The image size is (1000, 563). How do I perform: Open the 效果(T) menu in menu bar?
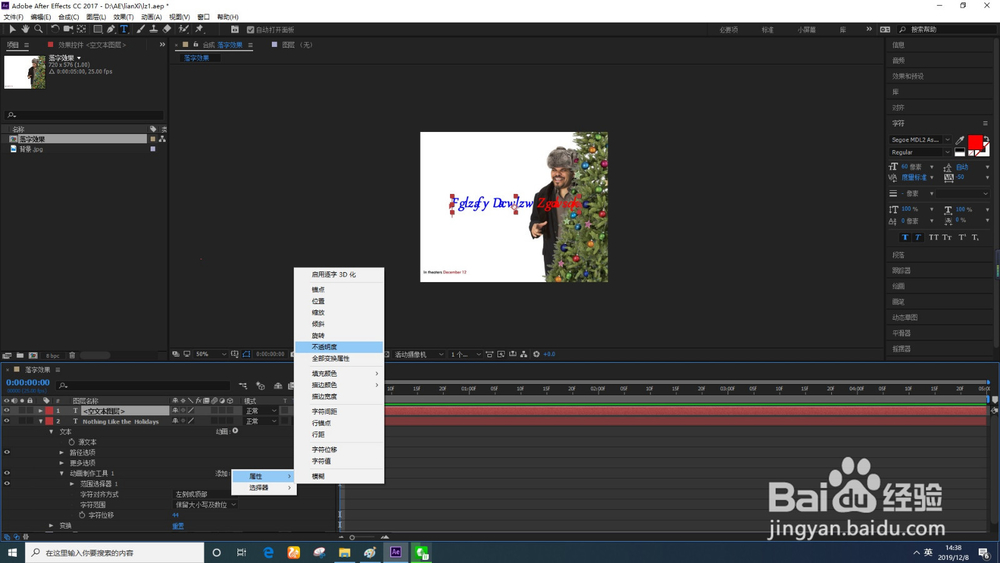coord(124,17)
